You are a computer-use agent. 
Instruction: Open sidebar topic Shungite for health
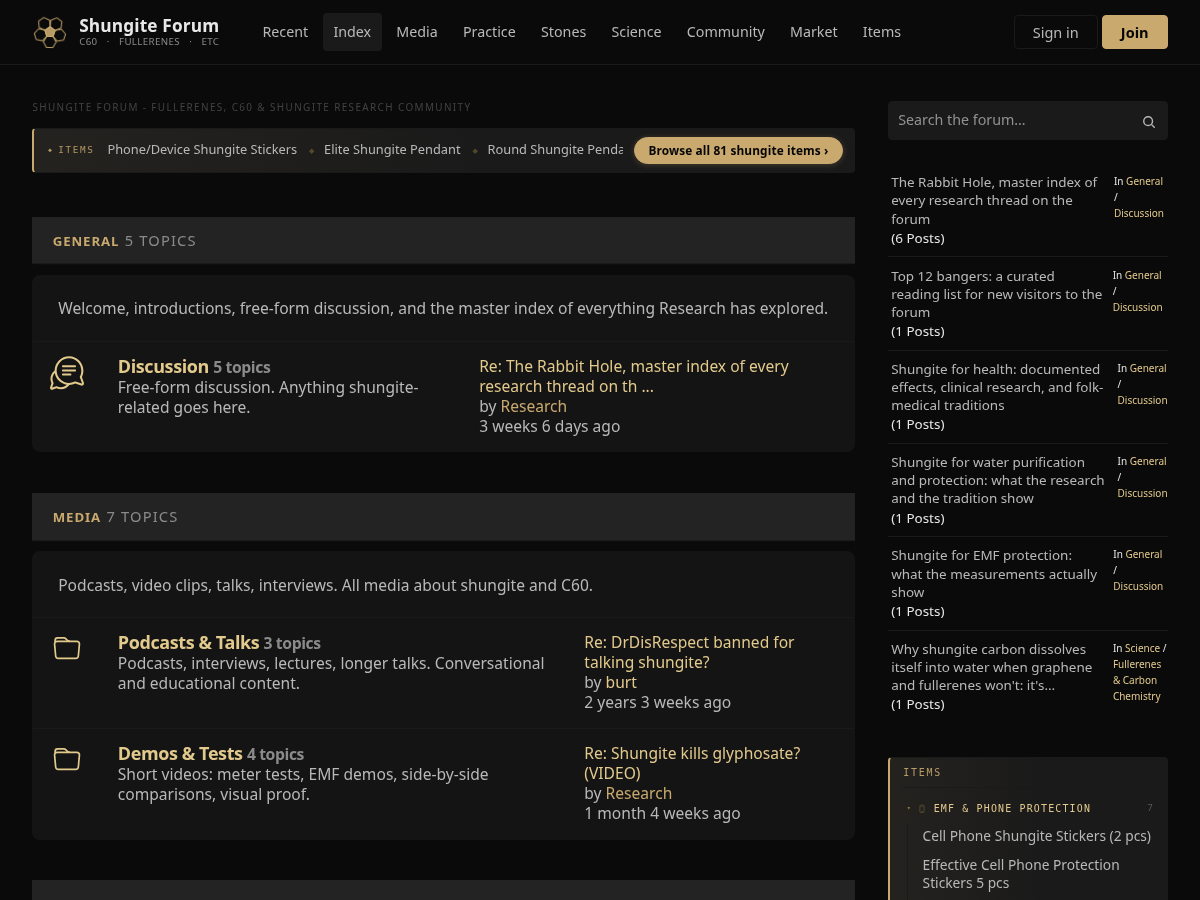[997, 387]
